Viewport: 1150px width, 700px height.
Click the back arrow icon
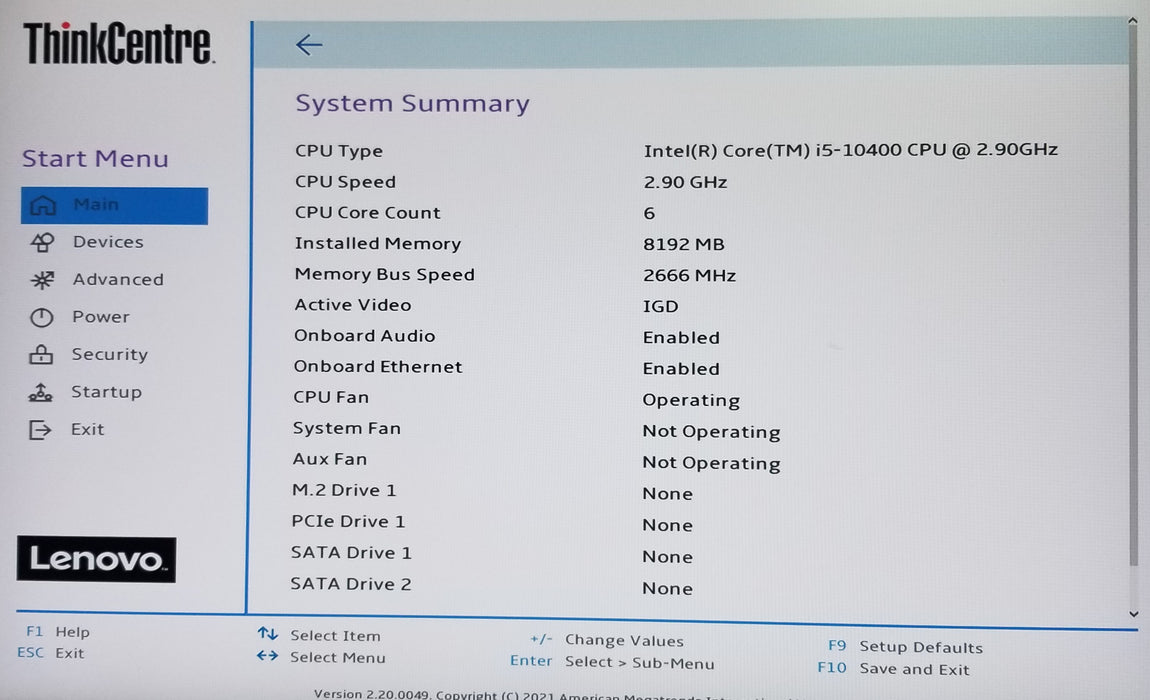point(309,45)
